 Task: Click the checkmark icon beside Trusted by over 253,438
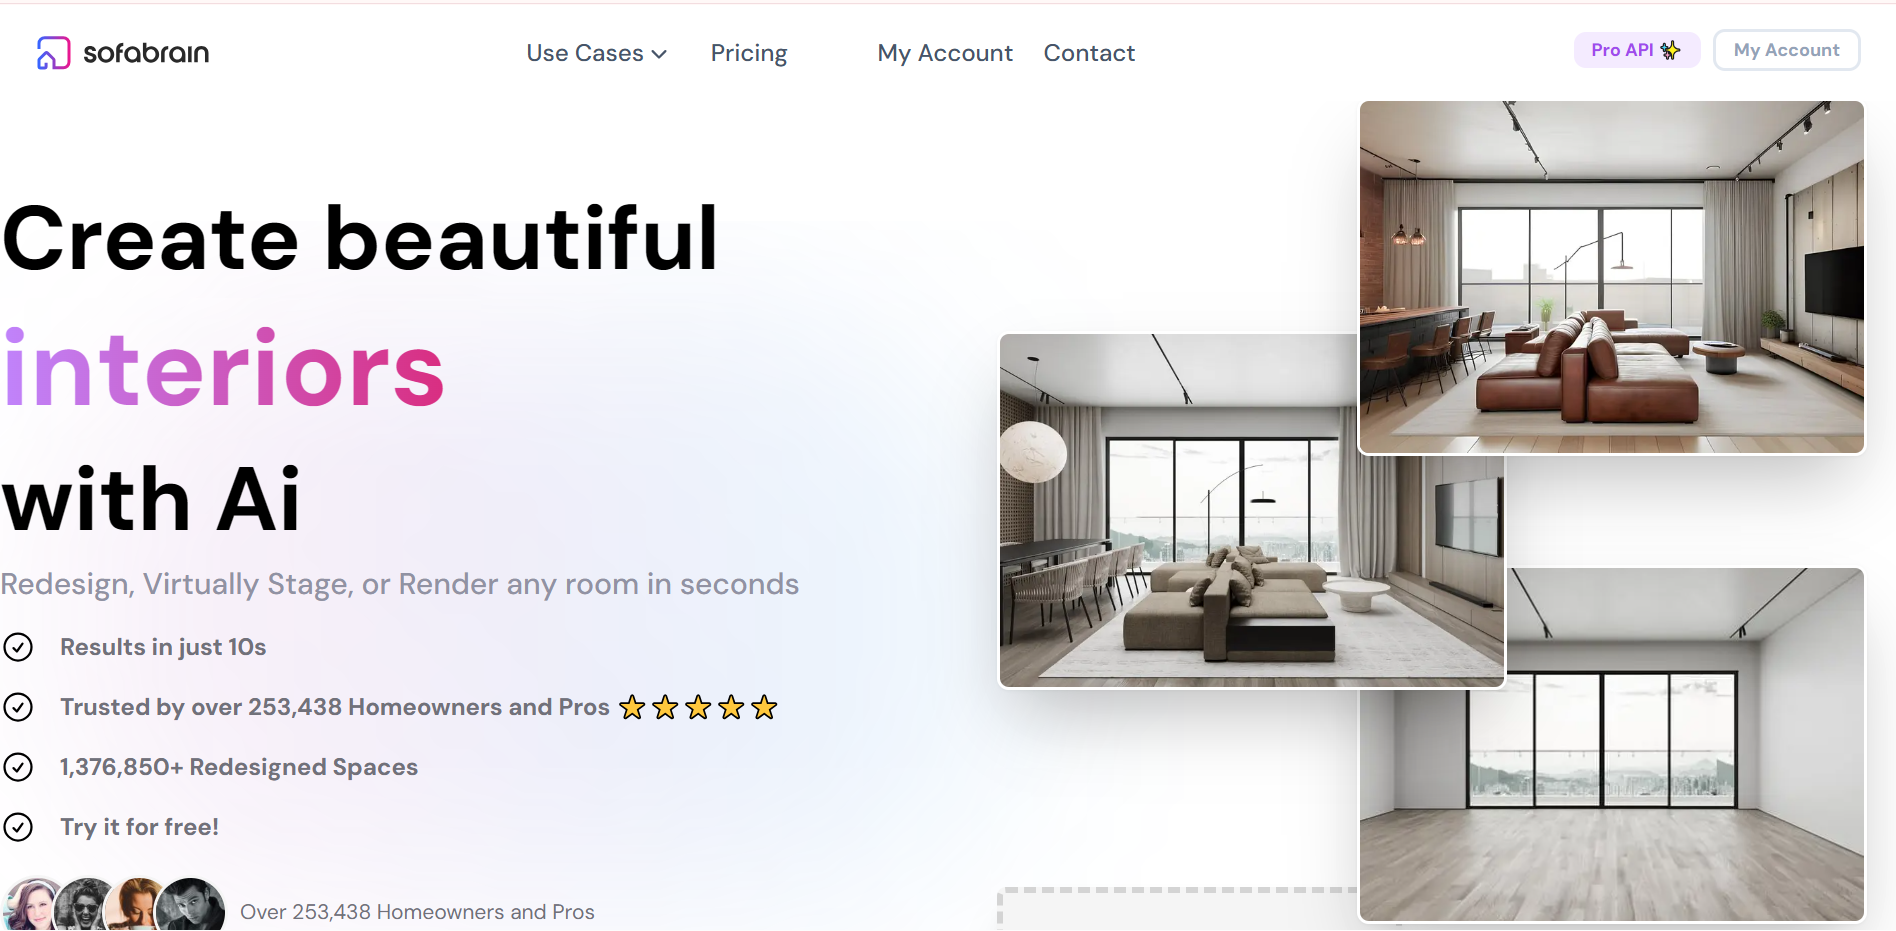click(18, 707)
